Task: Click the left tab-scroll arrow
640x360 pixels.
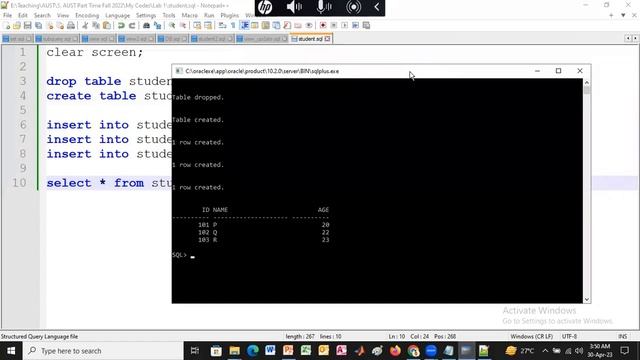Action: pos(628,38)
